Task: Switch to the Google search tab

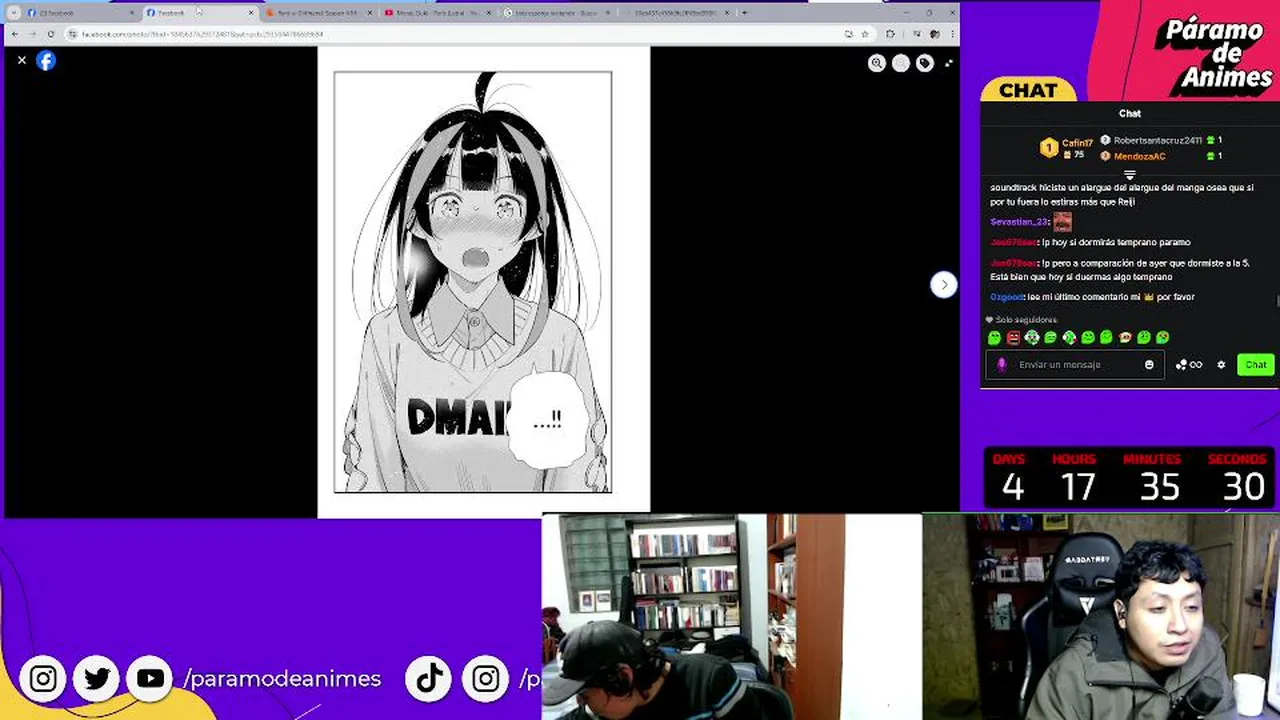Action: point(556,13)
